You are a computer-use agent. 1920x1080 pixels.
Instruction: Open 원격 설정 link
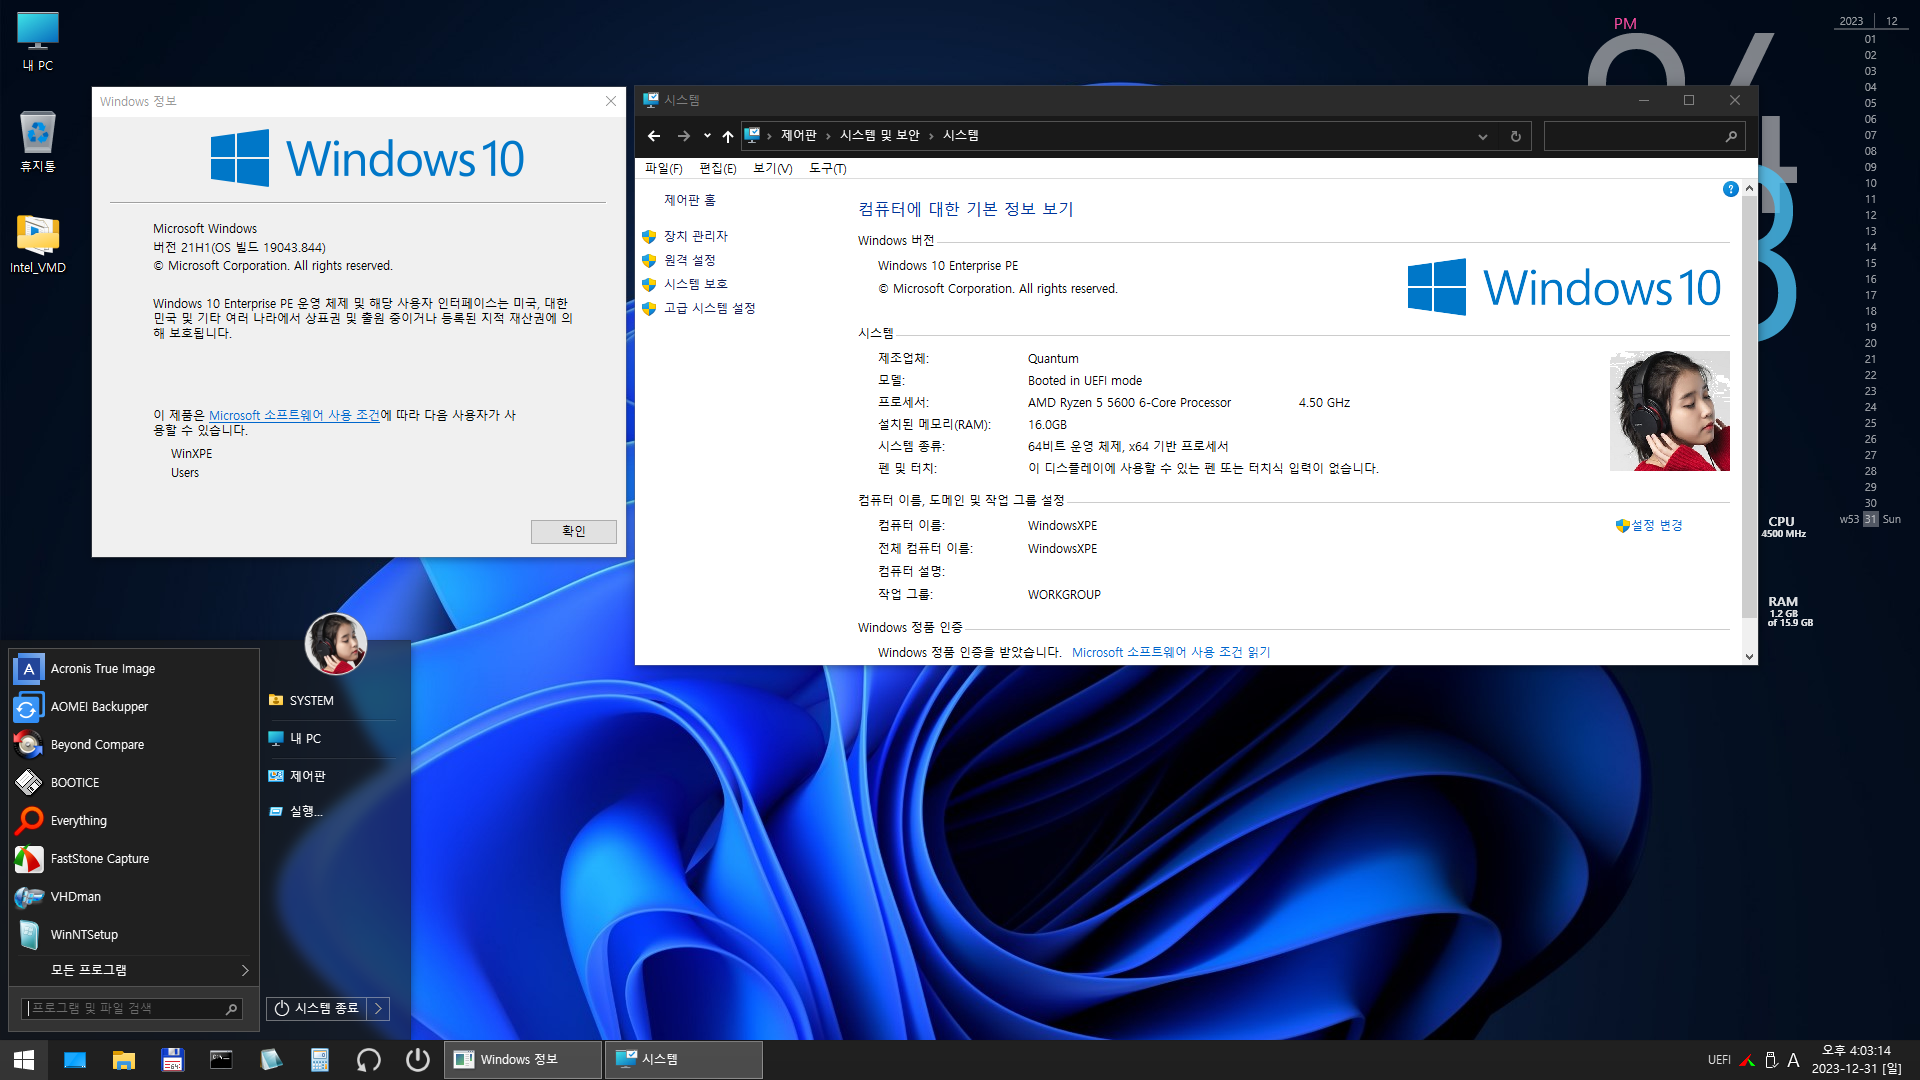pyautogui.click(x=690, y=261)
